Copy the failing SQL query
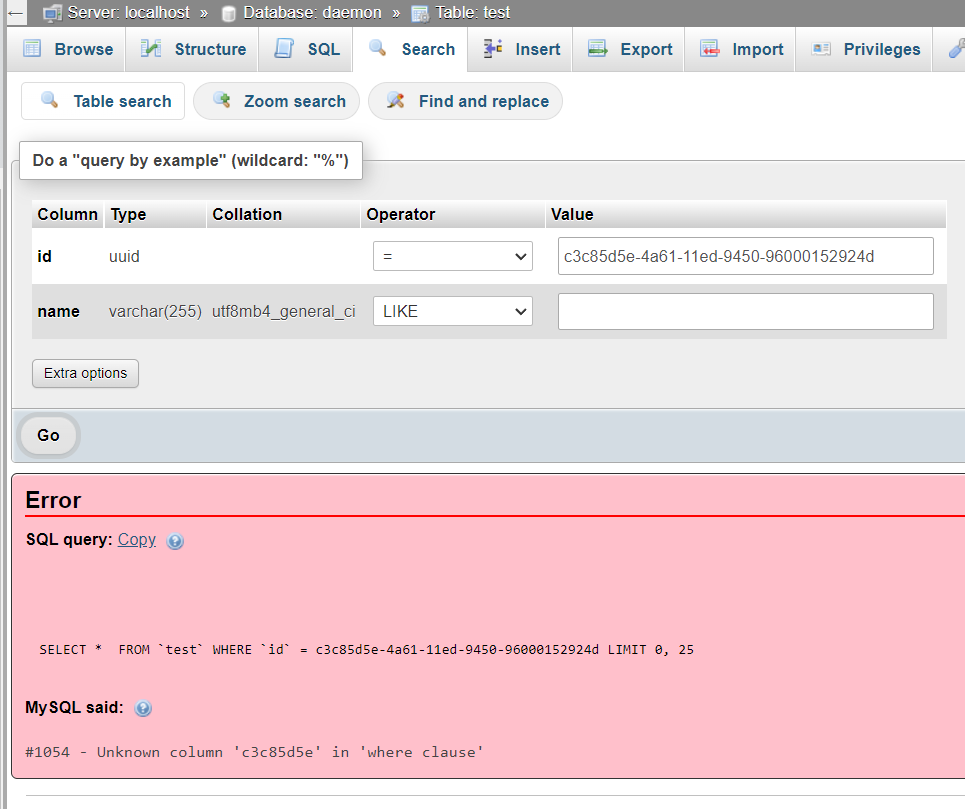The height and width of the screenshot is (809, 965). [x=136, y=539]
